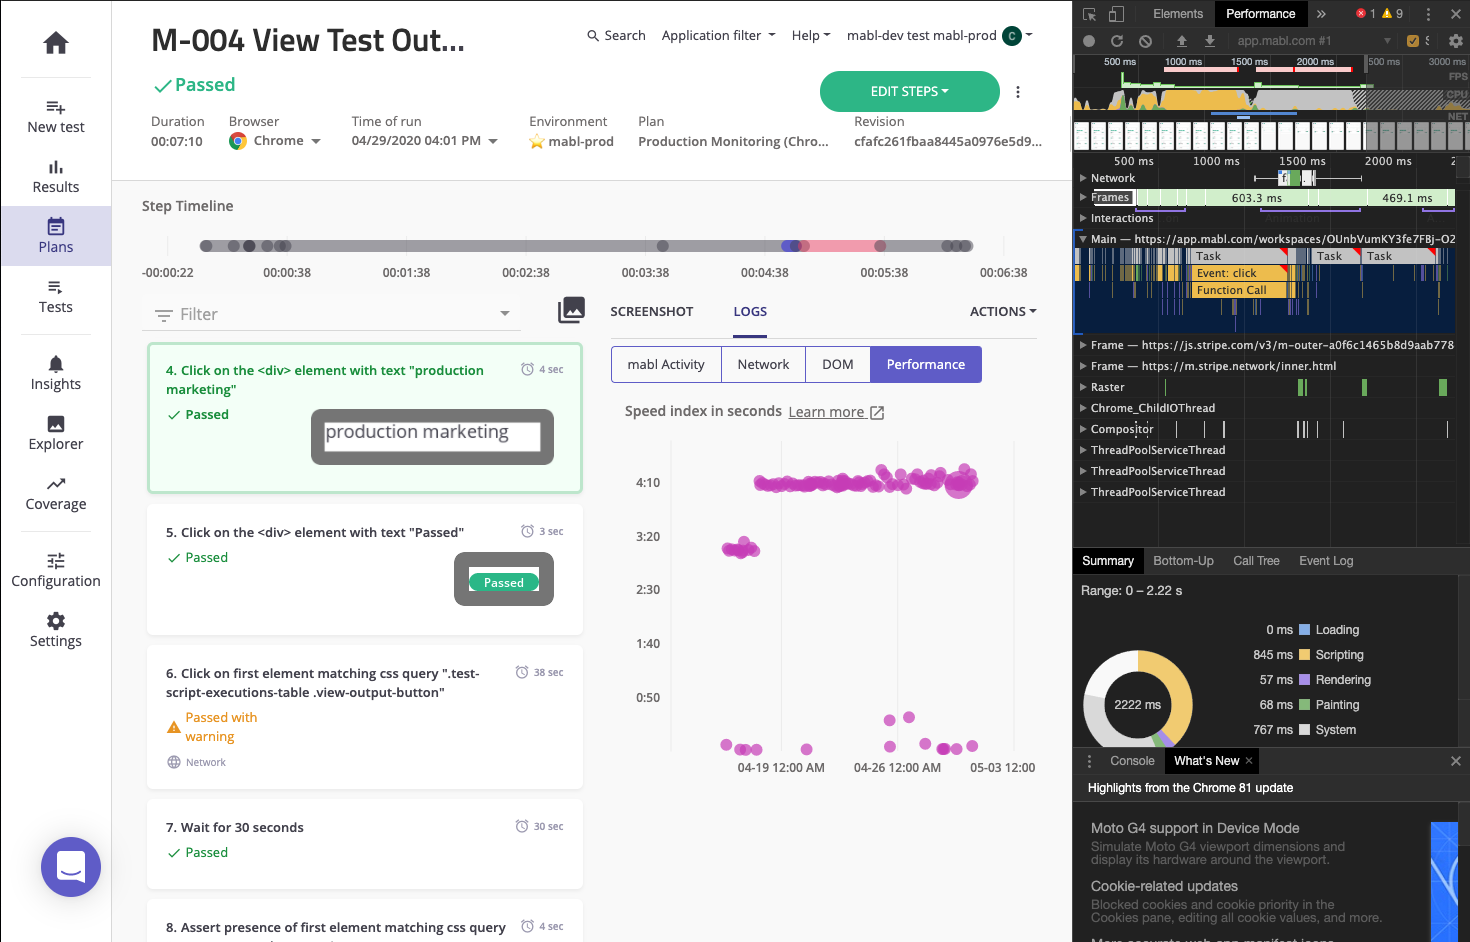The width and height of the screenshot is (1470, 942).
Task: Toggle the Screenshots checkbox in Performance toolbar
Action: click(1413, 41)
